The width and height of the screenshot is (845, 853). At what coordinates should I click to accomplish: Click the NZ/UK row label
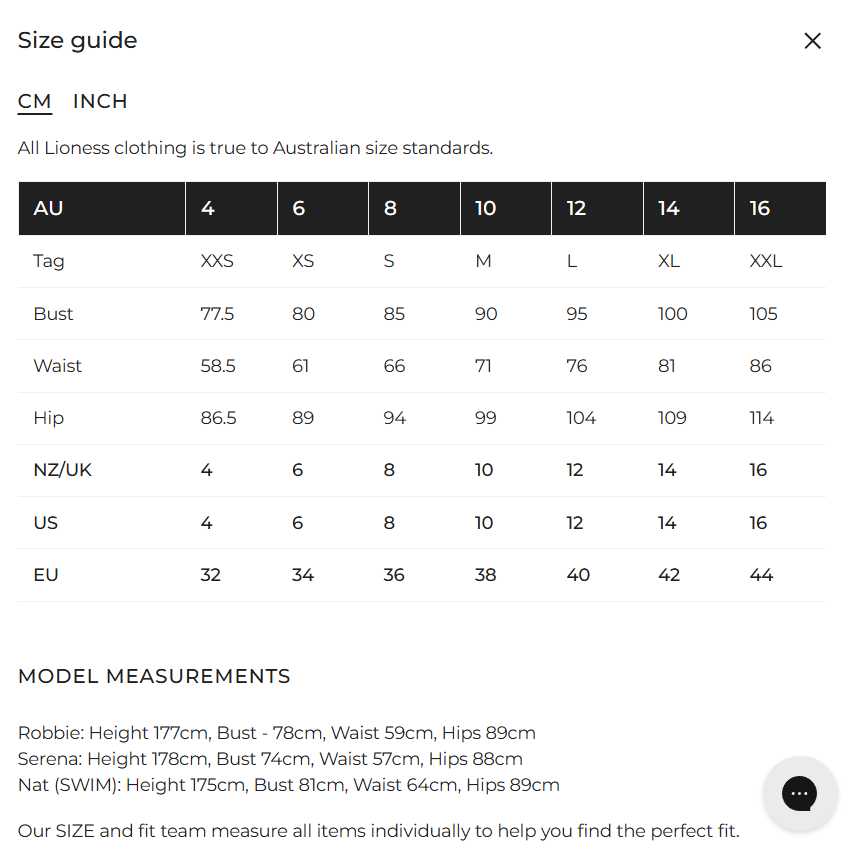pos(62,470)
